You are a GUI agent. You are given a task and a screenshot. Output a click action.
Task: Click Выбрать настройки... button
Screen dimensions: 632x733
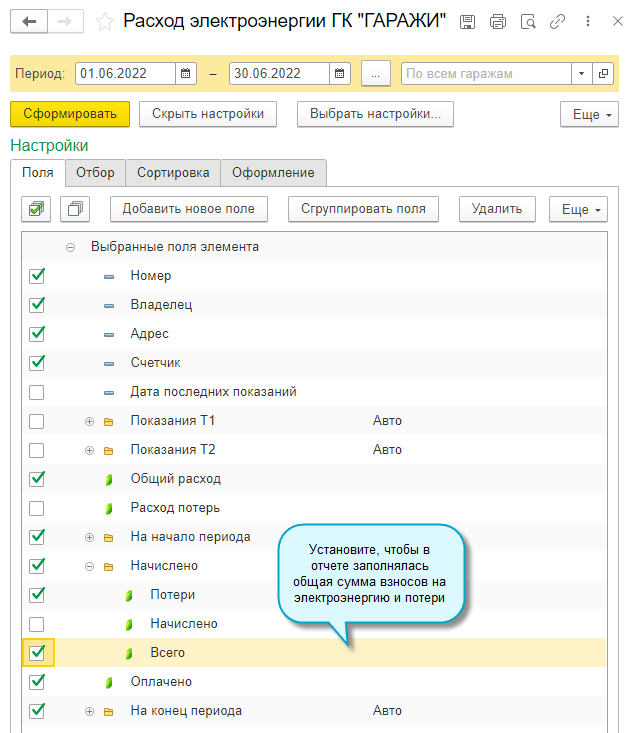[375, 114]
